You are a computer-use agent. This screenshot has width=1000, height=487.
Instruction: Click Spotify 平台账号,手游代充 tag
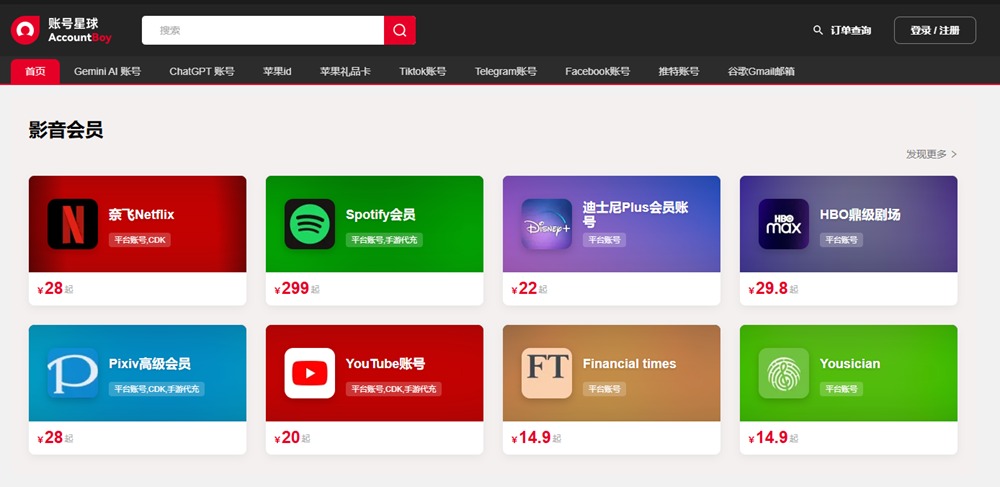click(384, 240)
